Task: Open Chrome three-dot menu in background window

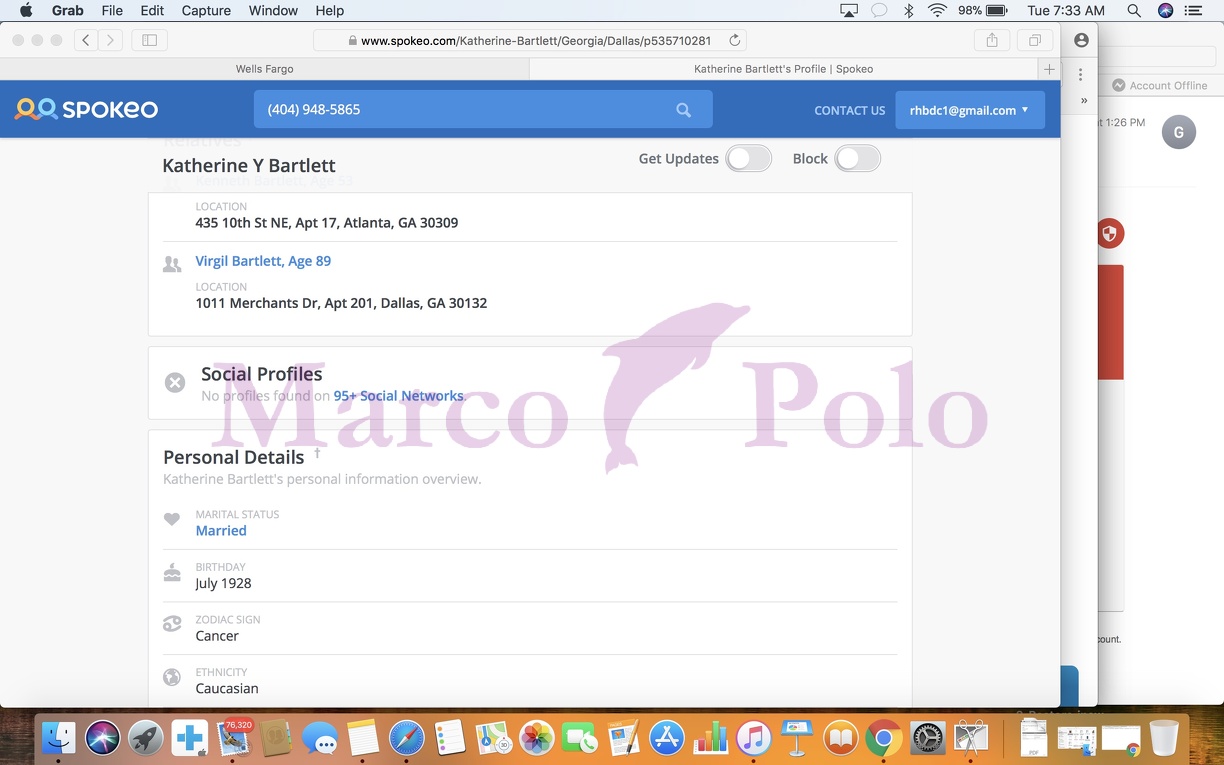Action: pyautogui.click(x=1081, y=75)
